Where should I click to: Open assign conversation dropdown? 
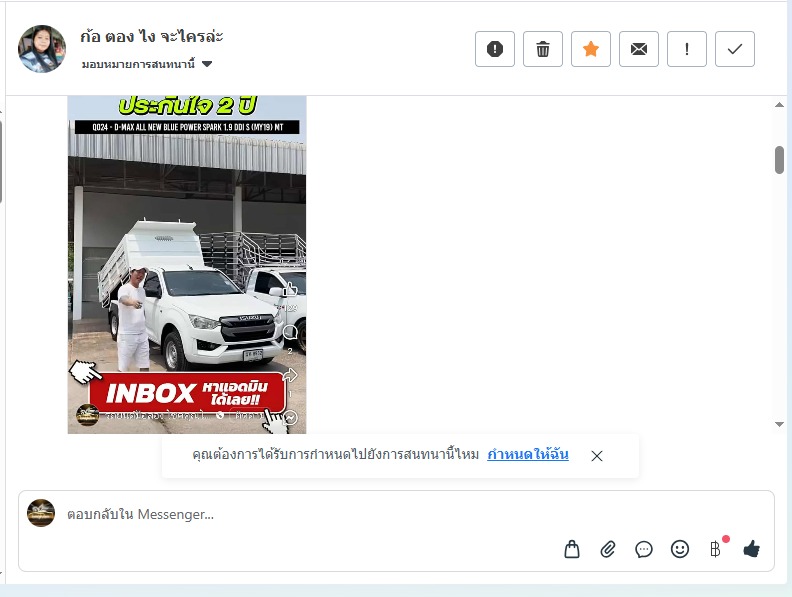(x=146, y=64)
